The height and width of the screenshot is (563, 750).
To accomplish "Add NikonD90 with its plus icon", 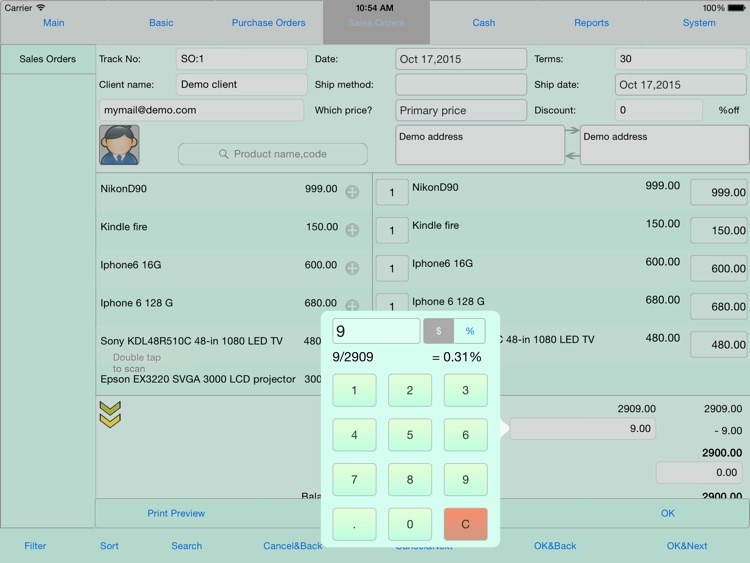I will click(352, 192).
